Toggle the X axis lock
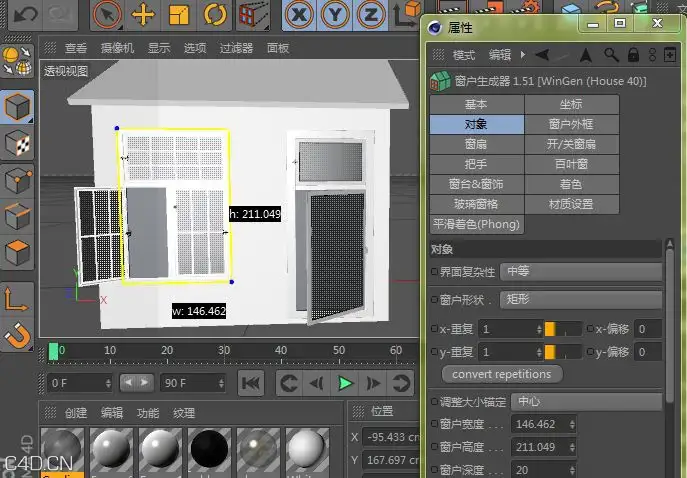 pos(299,14)
